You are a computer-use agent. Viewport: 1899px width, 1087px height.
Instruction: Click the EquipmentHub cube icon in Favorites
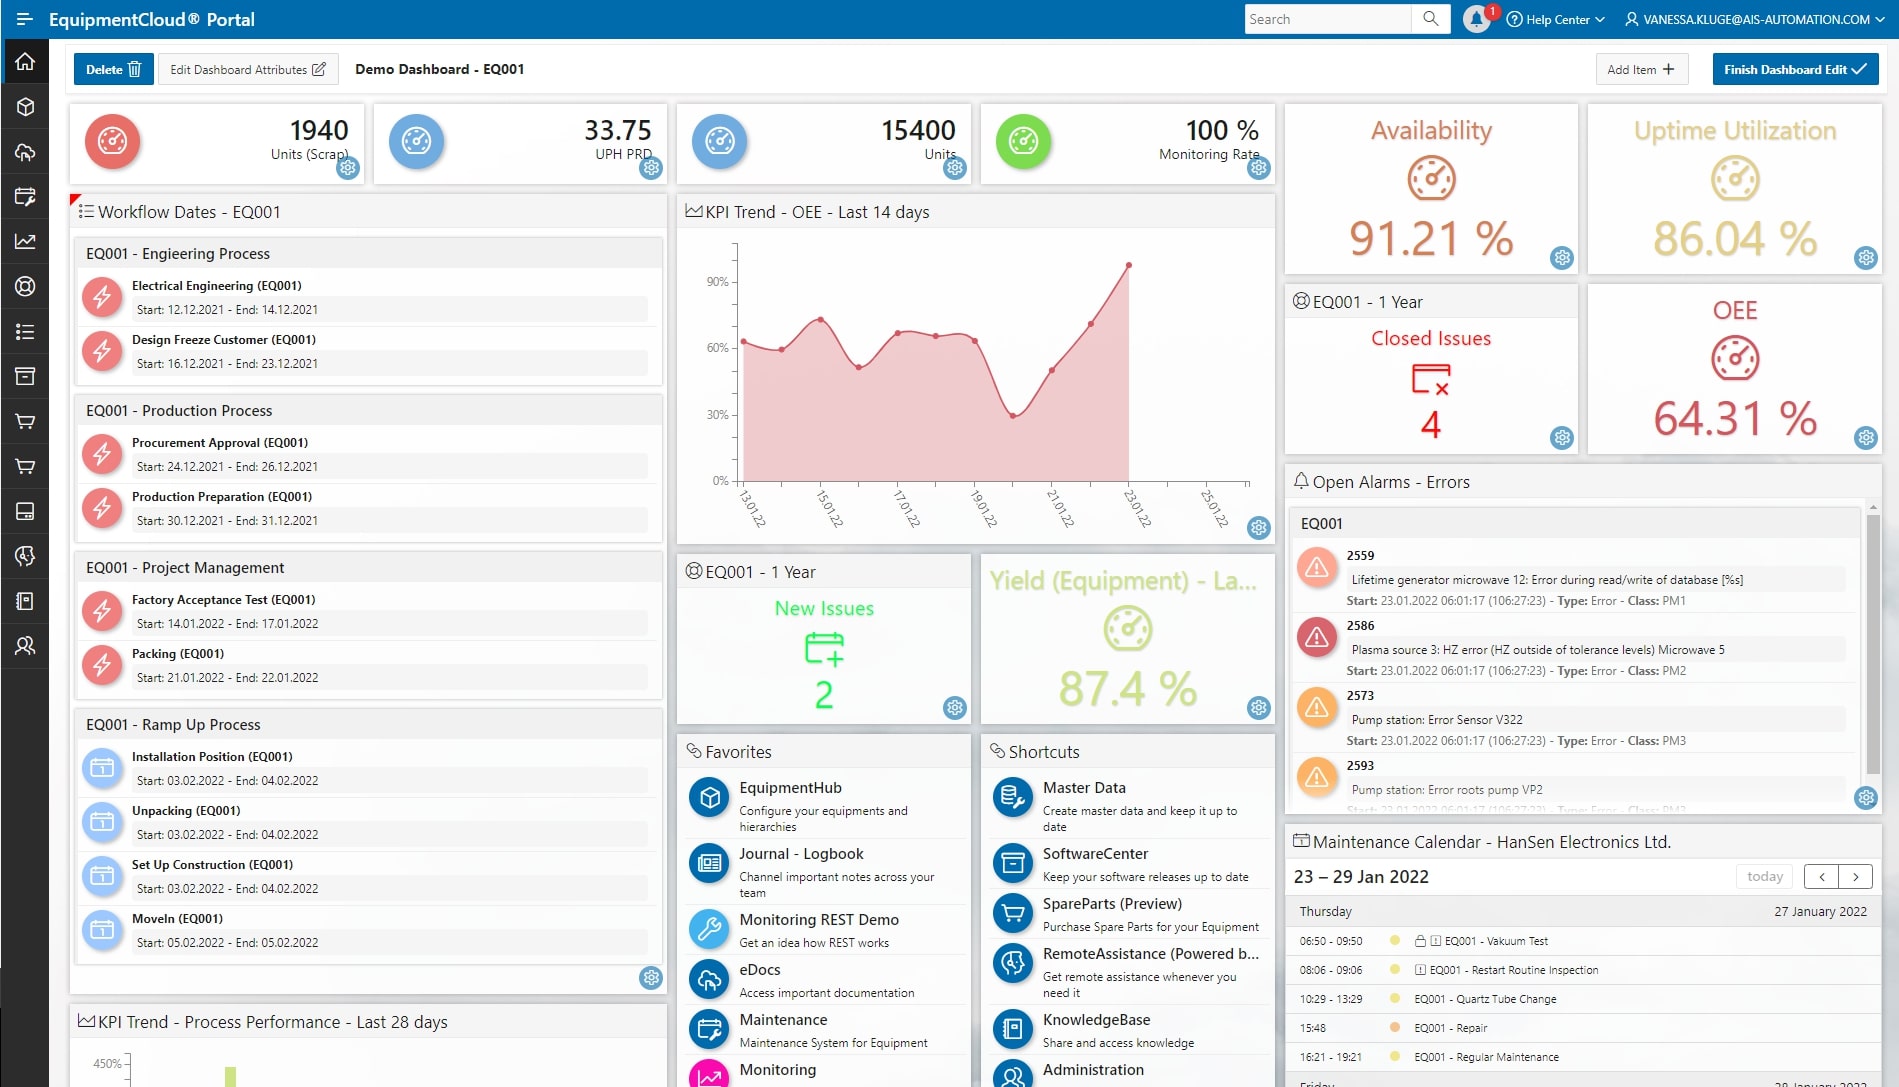click(x=709, y=798)
